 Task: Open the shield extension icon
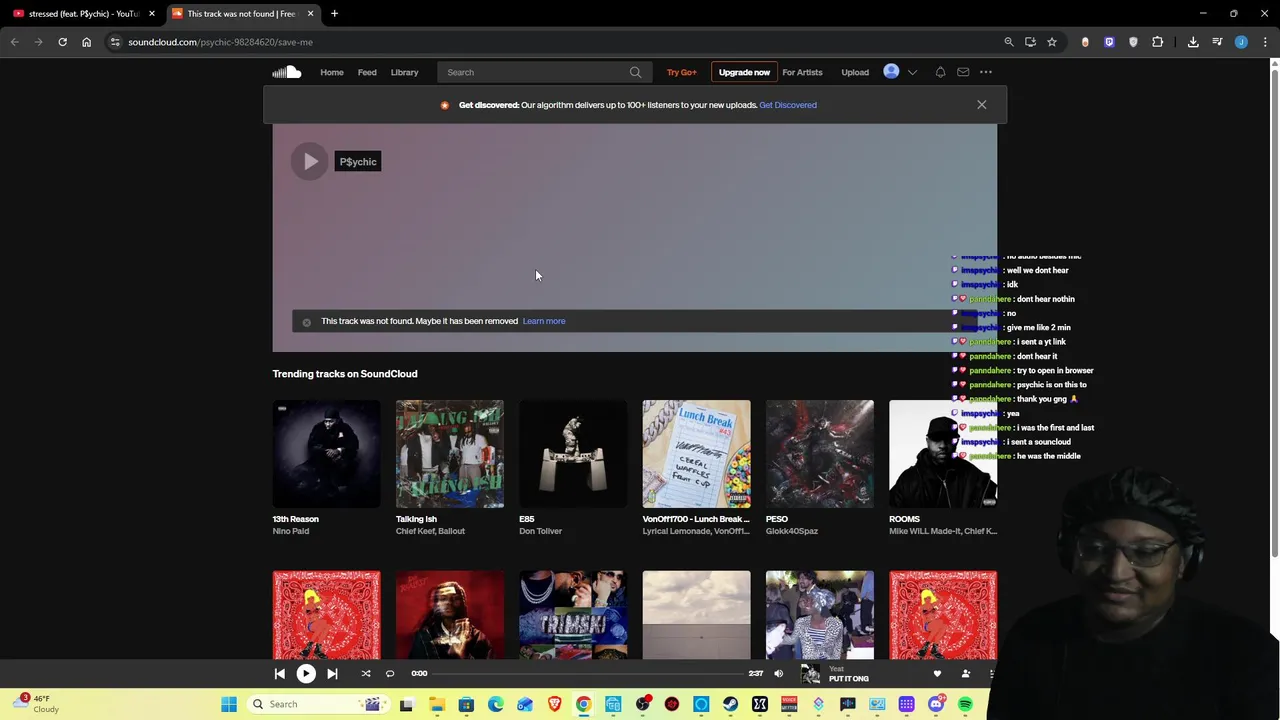1133,42
